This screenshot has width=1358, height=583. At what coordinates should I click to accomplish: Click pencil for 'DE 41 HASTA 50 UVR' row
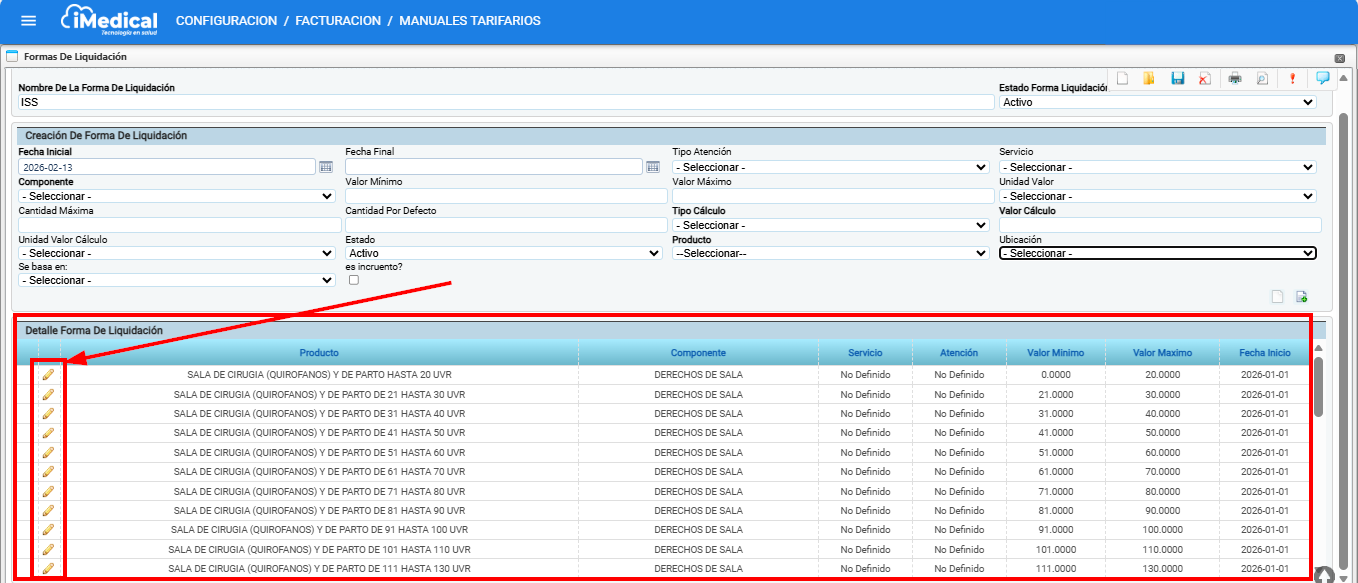point(47,433)
